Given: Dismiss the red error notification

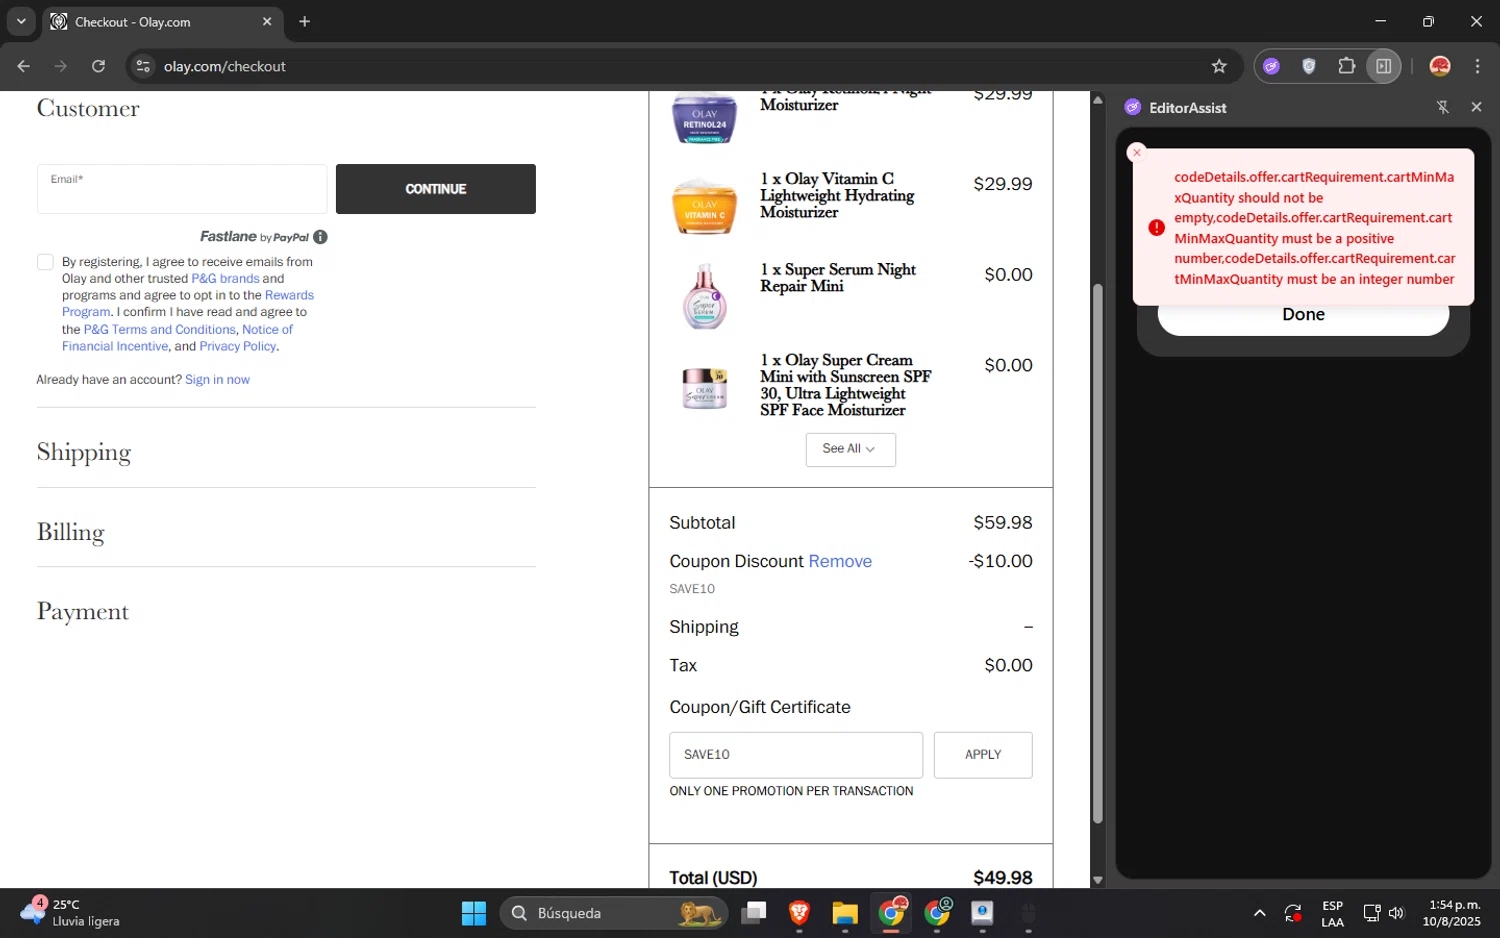Looking at the screenshot, I should pos(1136,153).
